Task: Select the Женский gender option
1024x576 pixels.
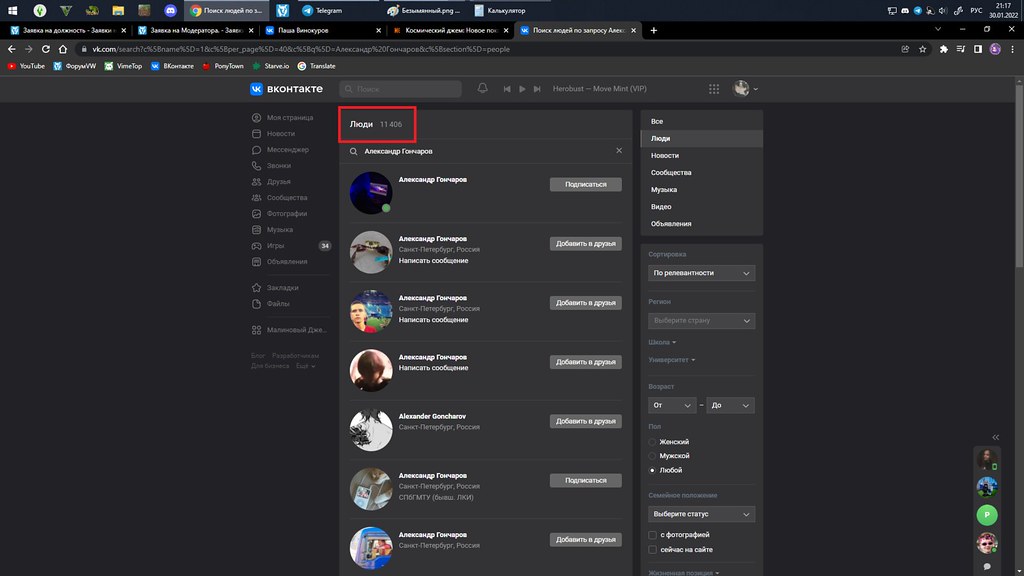Action: 654,441
